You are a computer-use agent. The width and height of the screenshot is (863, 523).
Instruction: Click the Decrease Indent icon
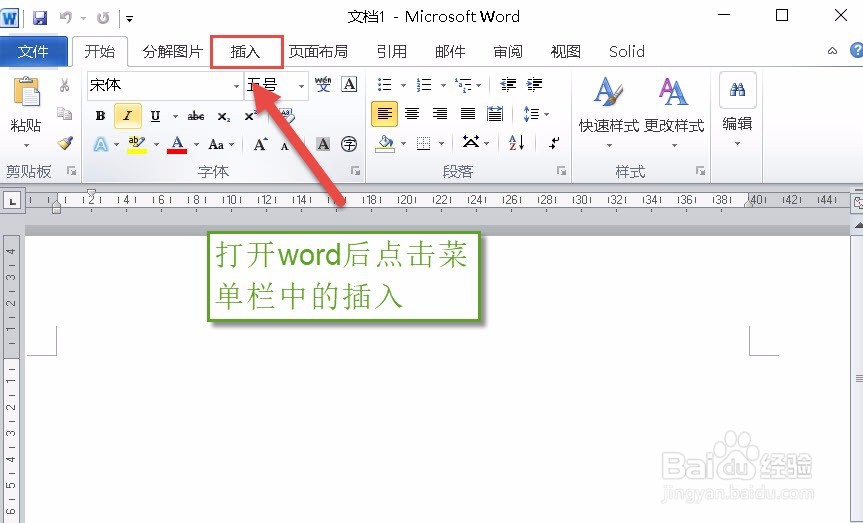click(x=507, y=85)
